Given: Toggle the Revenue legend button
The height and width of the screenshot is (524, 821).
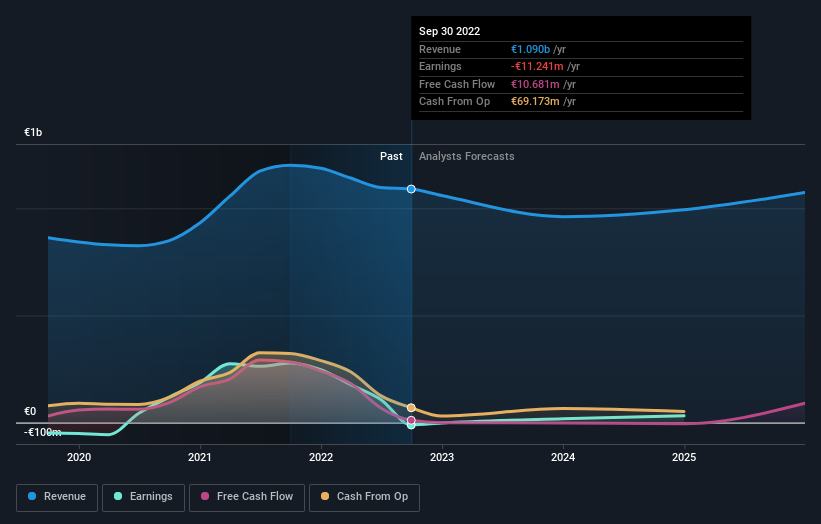Looking at the screenshot, I should click(x=57, y=497).
